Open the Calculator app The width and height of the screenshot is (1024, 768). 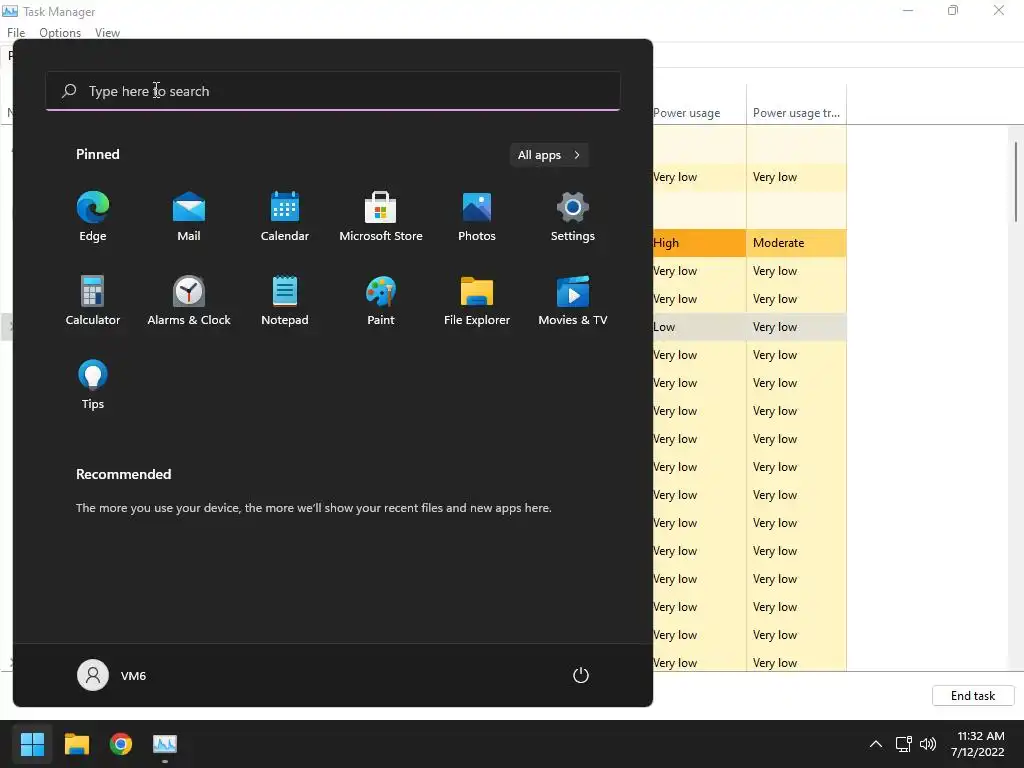pos(93,300)
